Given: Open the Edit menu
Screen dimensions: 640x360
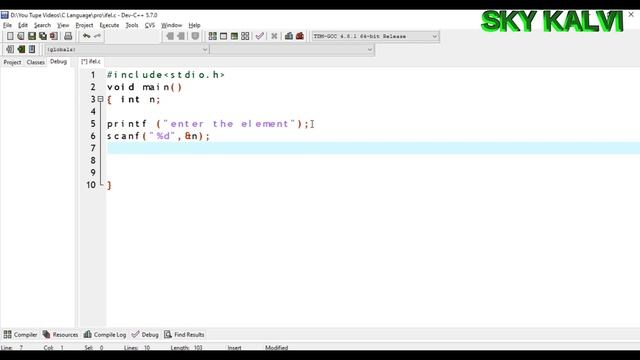Looking at the screenshot, I should (x=23, y=25).
